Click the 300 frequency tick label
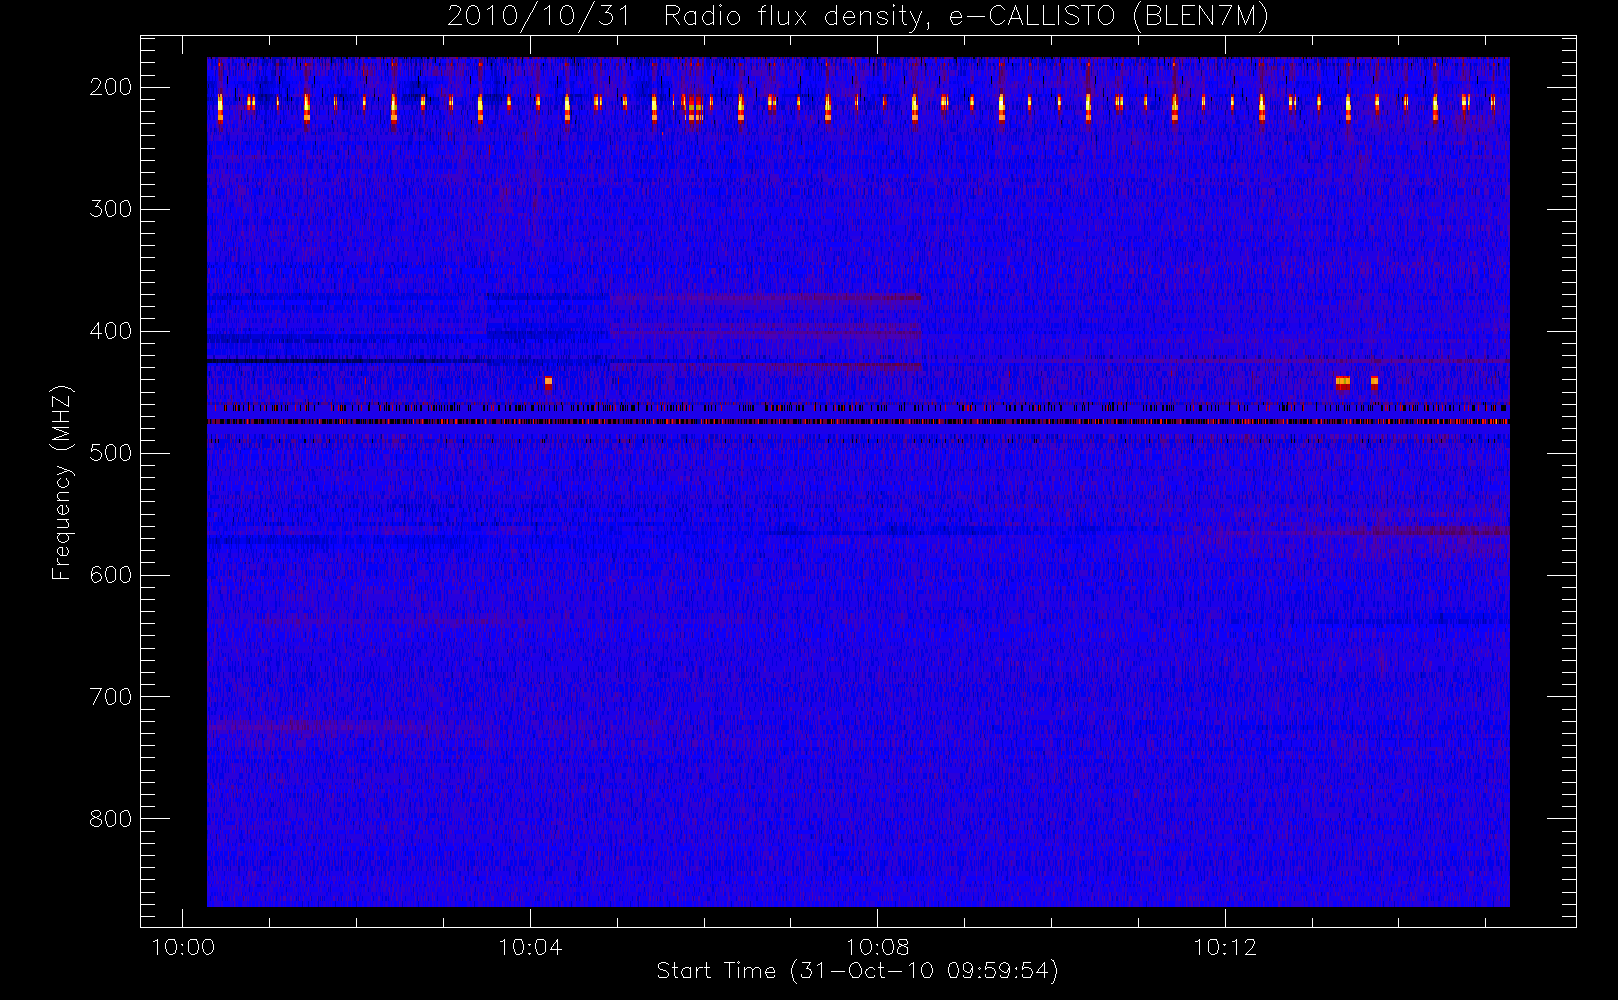 pos(111,209)
